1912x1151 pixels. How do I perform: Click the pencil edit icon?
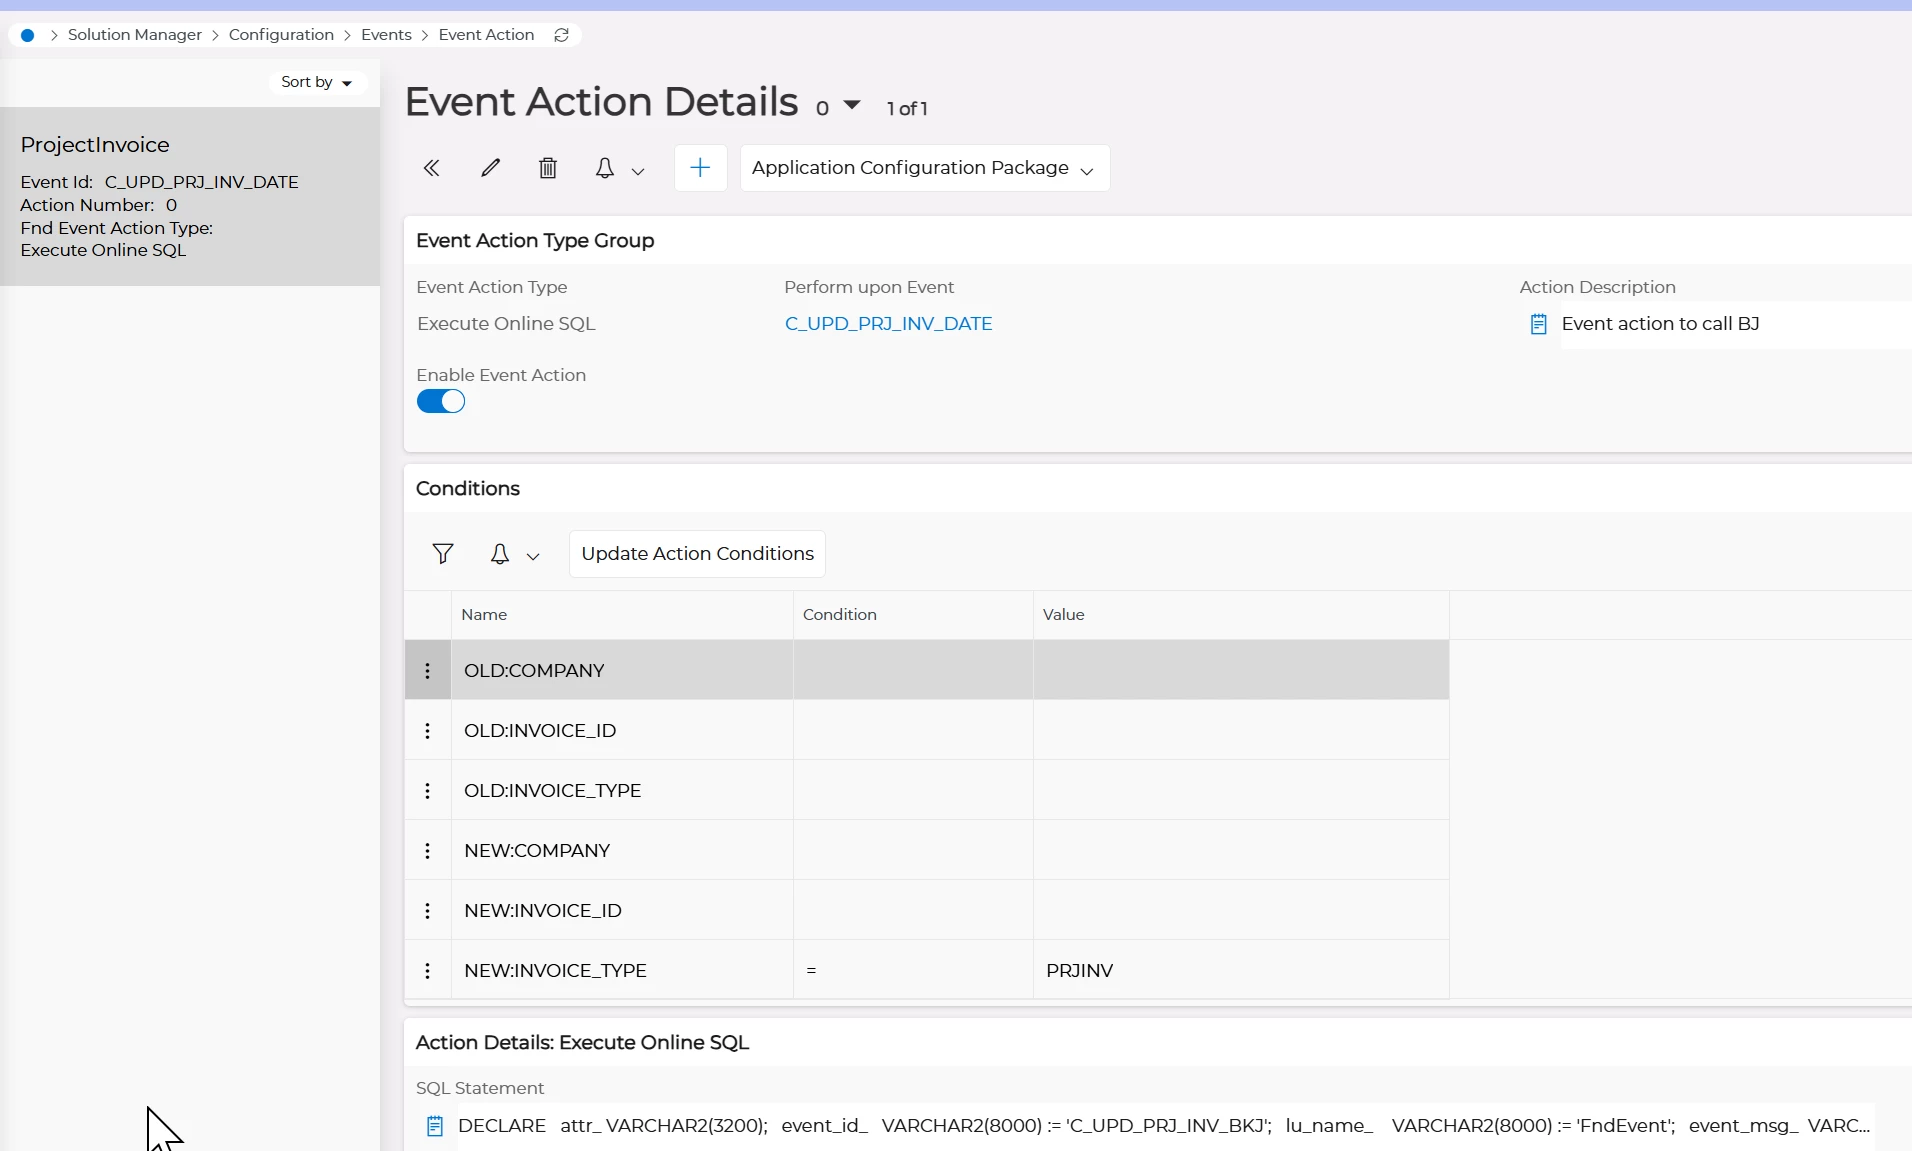coord(490,168)
